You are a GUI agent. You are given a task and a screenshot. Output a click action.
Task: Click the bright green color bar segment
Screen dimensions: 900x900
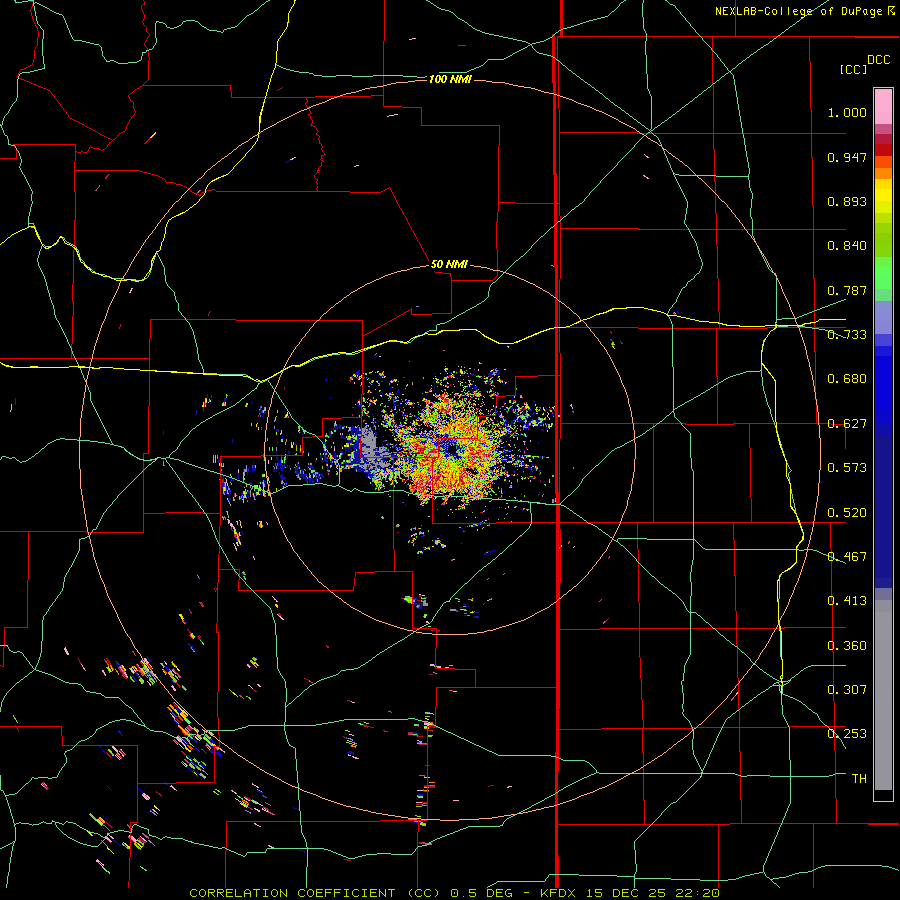tap(883, 273)
